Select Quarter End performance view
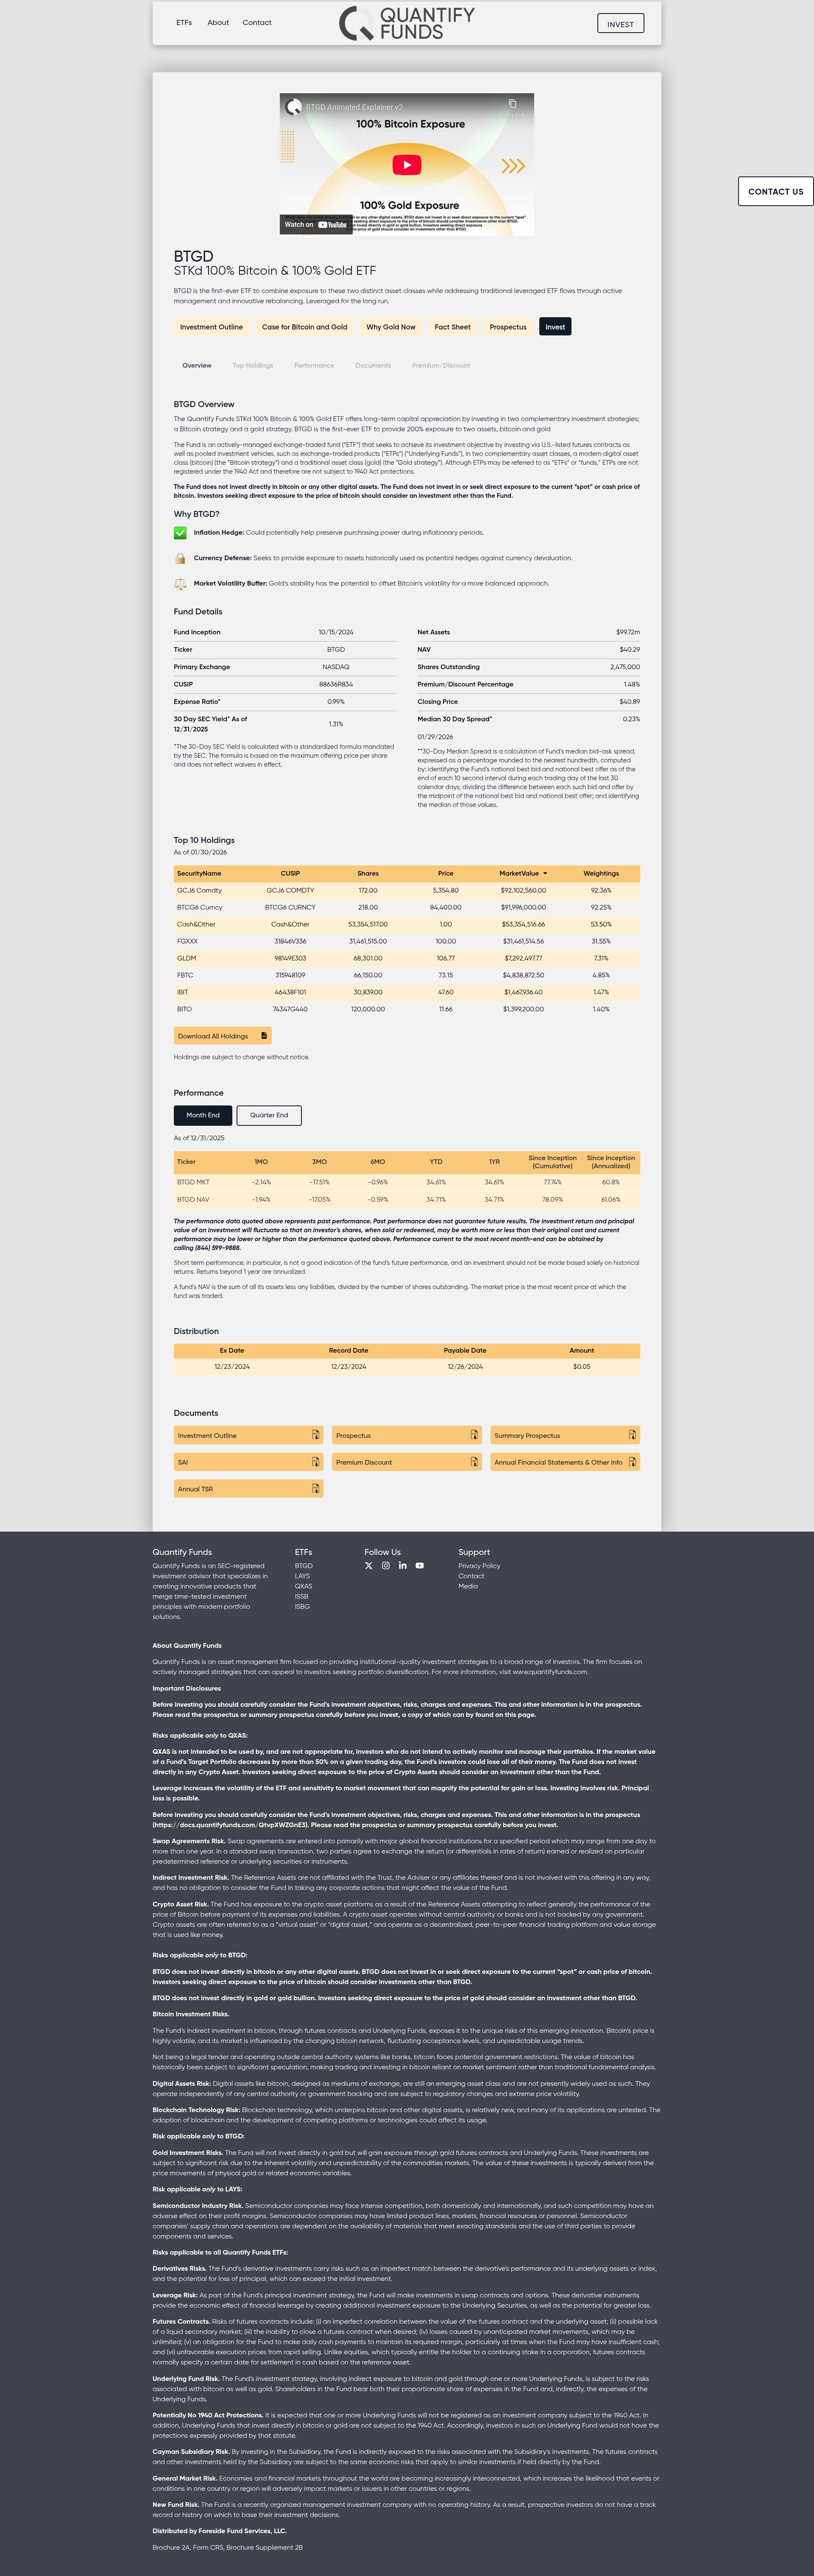 (269, 1115)
